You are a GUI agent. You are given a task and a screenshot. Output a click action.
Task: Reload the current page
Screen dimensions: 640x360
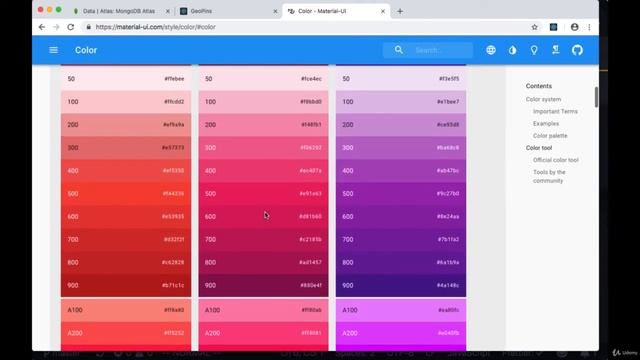(x=71, y=27)
